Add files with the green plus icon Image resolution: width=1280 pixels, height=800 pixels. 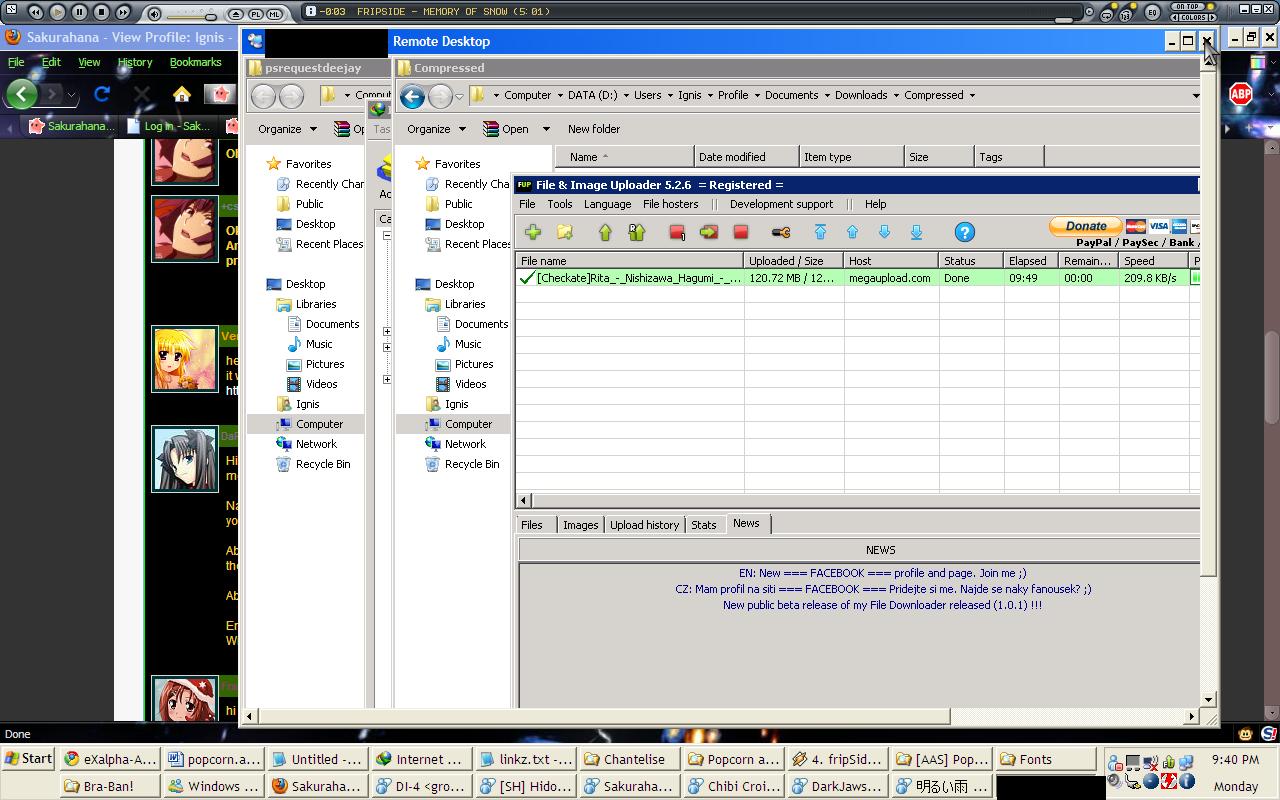tap(533, 232)
